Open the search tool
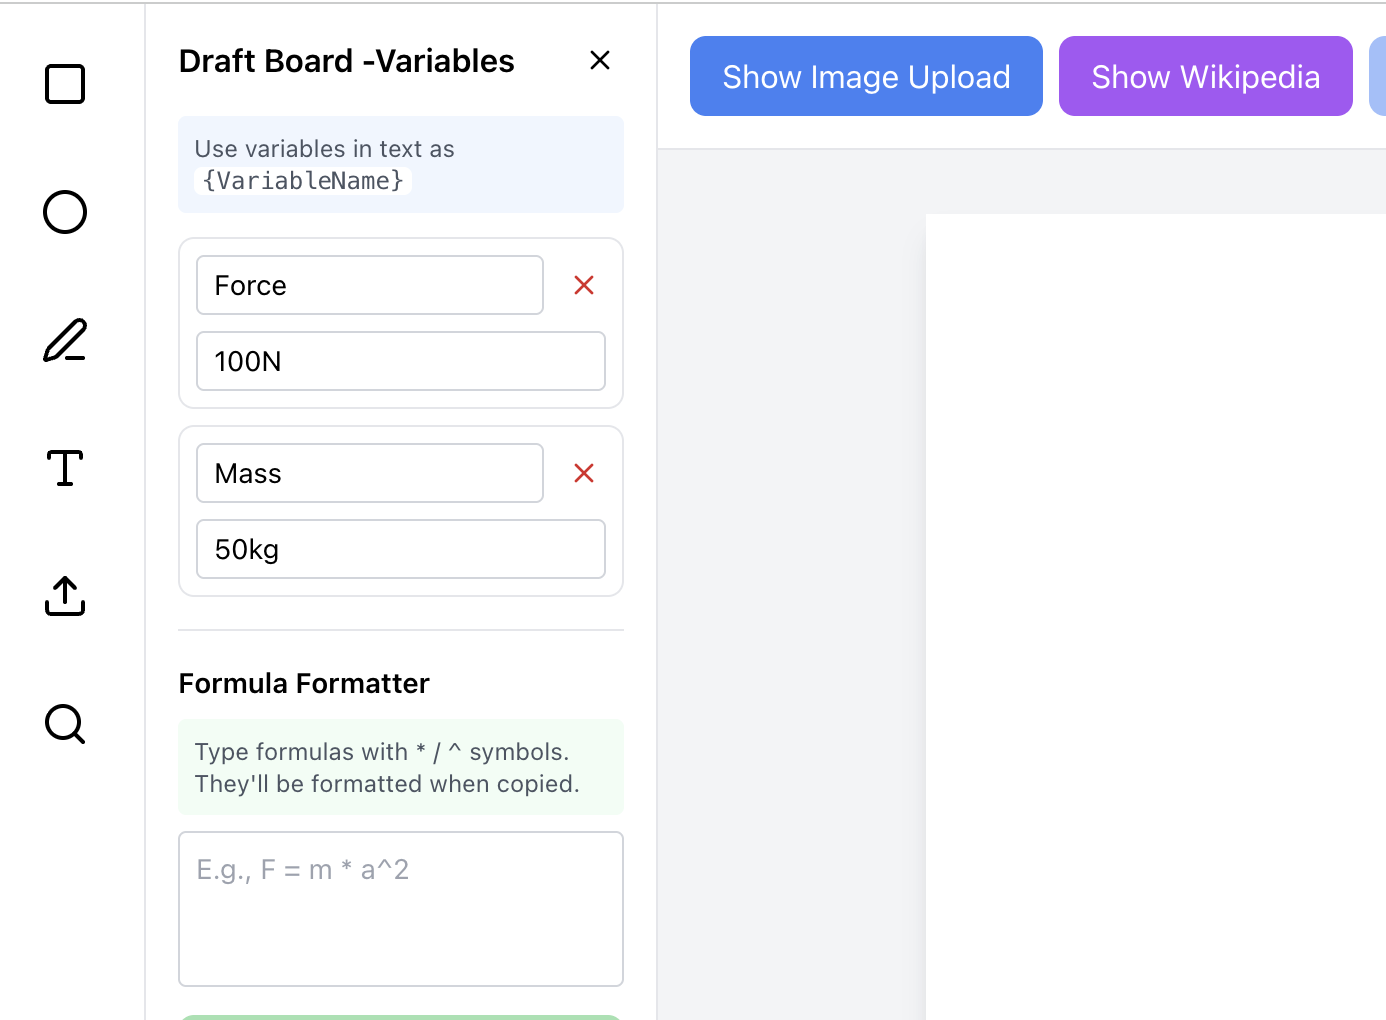 point(65,724)
